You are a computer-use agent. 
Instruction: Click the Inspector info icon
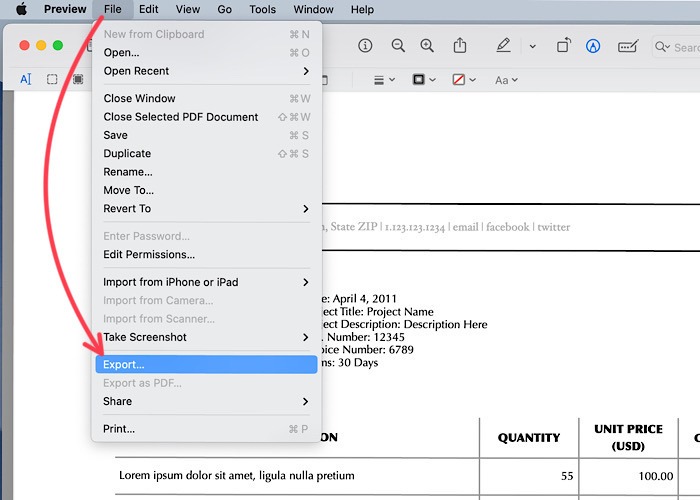coord(365,46)
